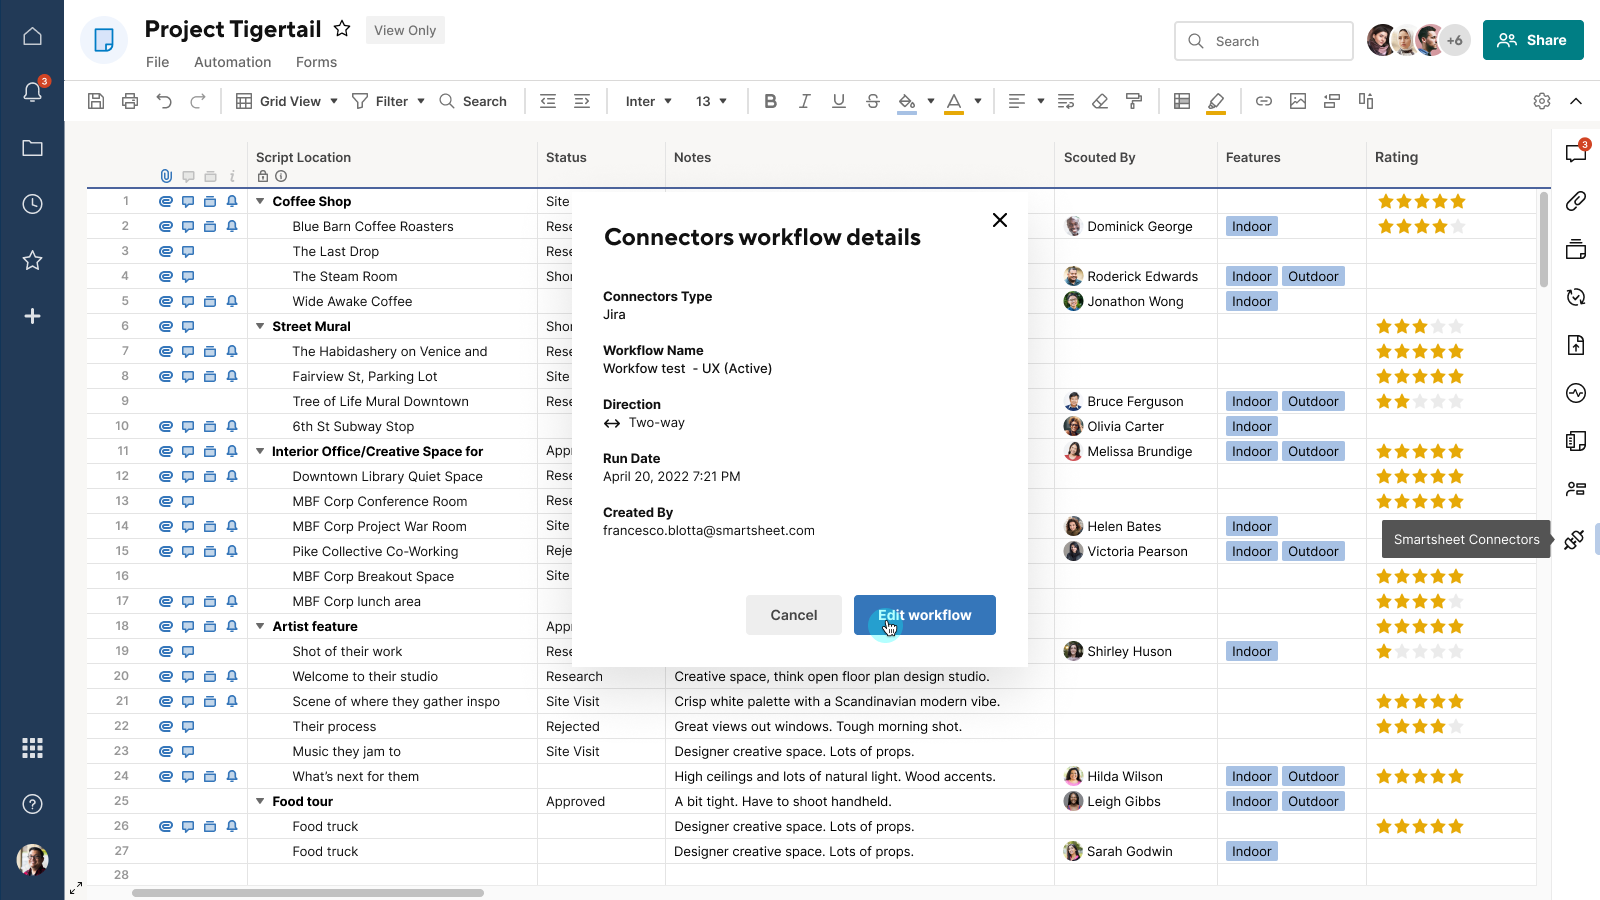The width and height of the screenshot is (1600, 900).
Task: Open the Automation menu
Action: point(232,62)
